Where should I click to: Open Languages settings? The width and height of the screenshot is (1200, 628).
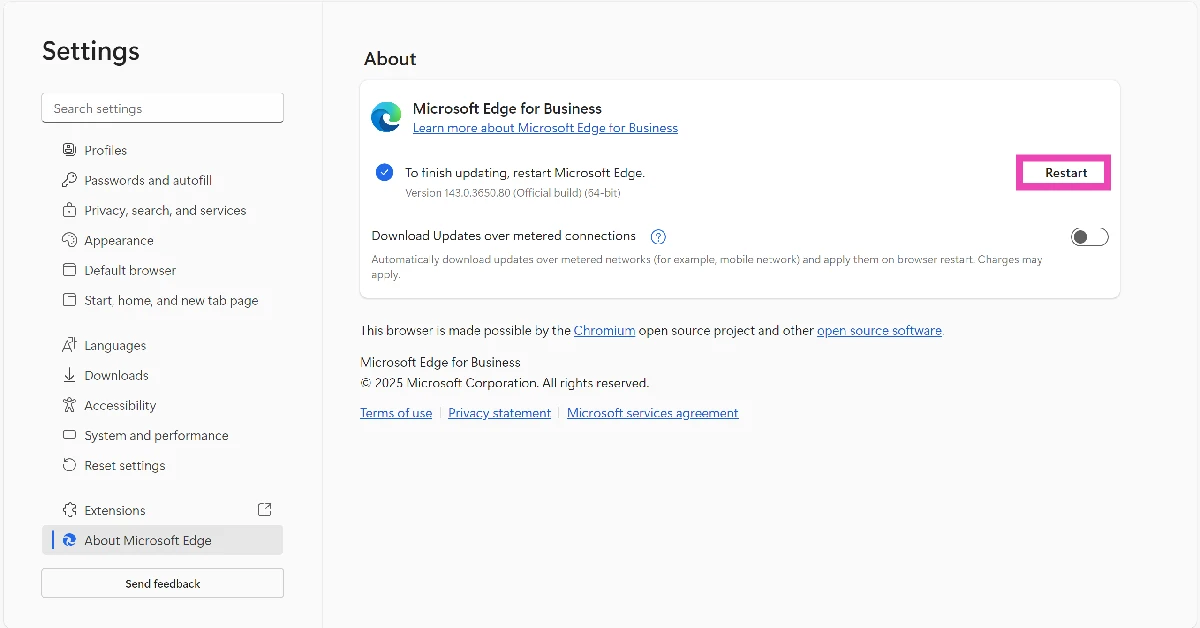pyautogui.click(x=115, y=345)
